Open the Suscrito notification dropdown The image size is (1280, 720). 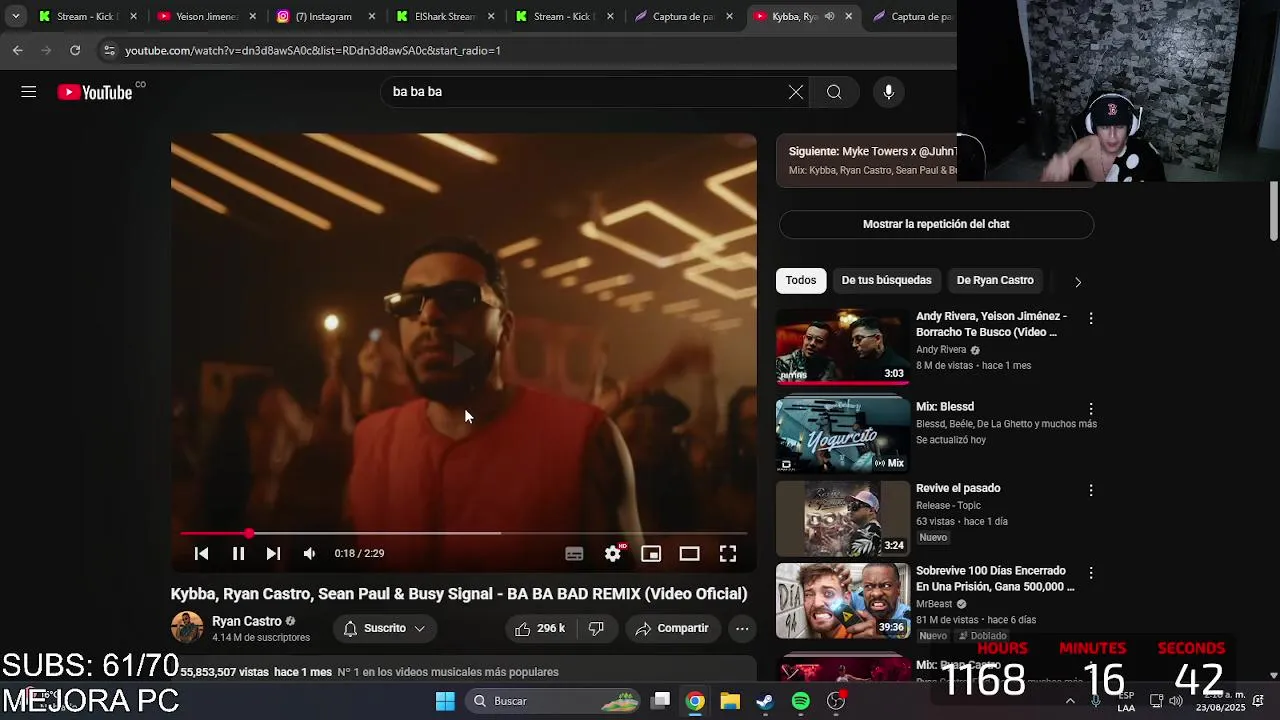pyautogui.click(x=384, y=628)
